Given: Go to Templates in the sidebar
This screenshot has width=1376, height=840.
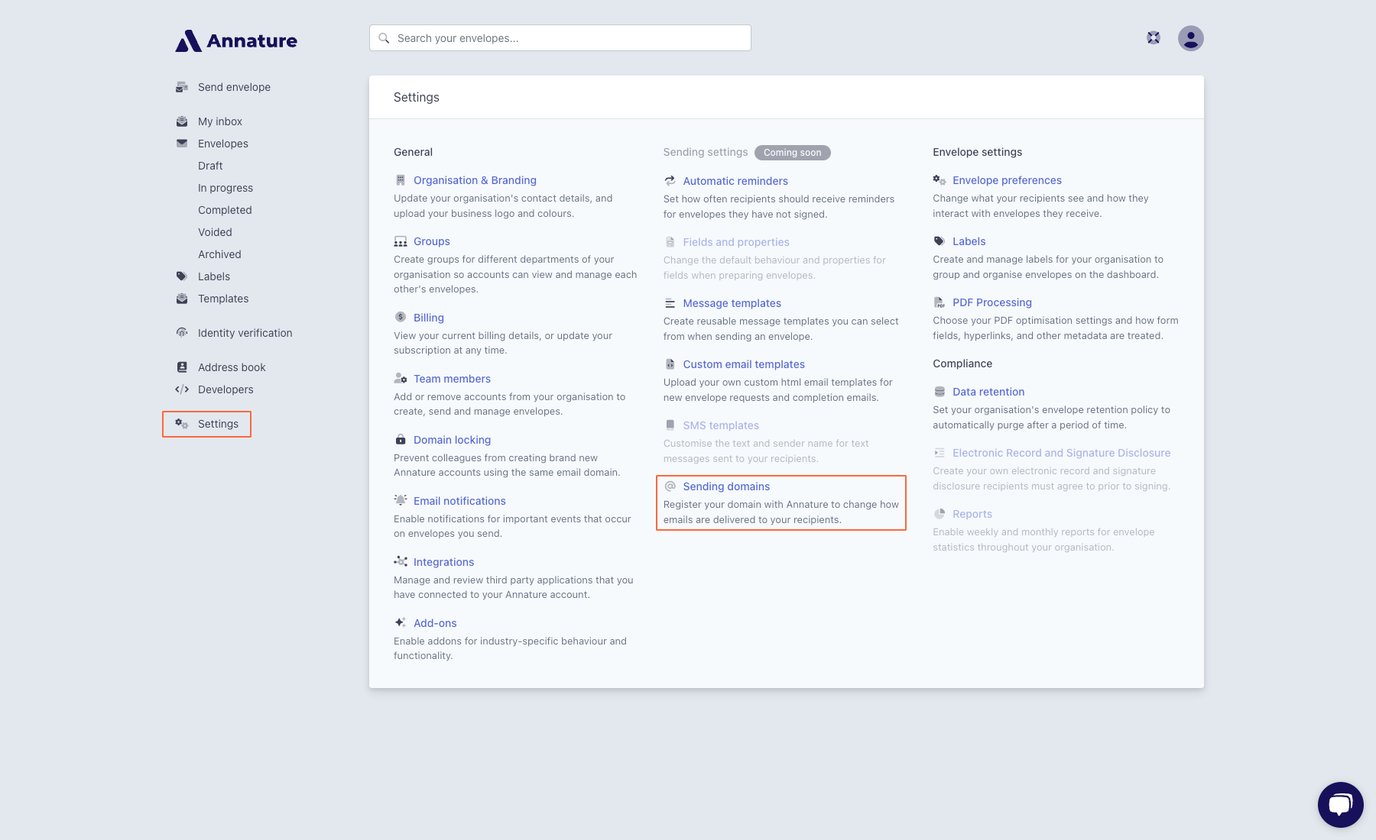Looking at the screenshot, I should point(223,299).
